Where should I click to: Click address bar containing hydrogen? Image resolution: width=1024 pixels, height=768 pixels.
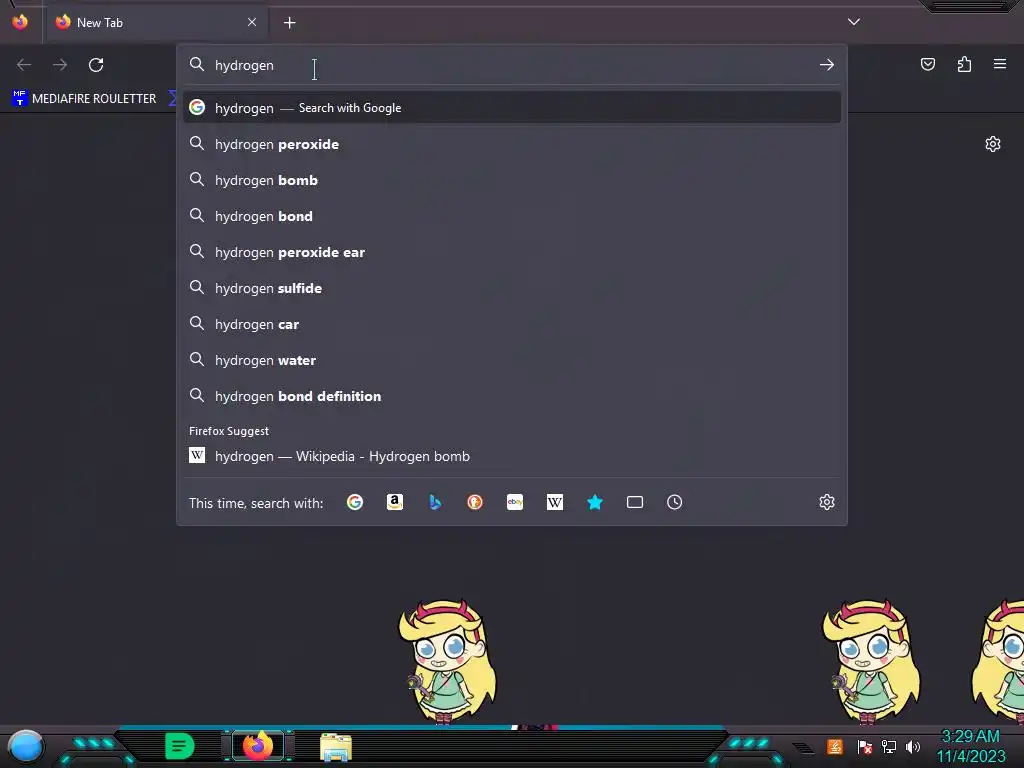pyautogui.click(x=512, y=65)
